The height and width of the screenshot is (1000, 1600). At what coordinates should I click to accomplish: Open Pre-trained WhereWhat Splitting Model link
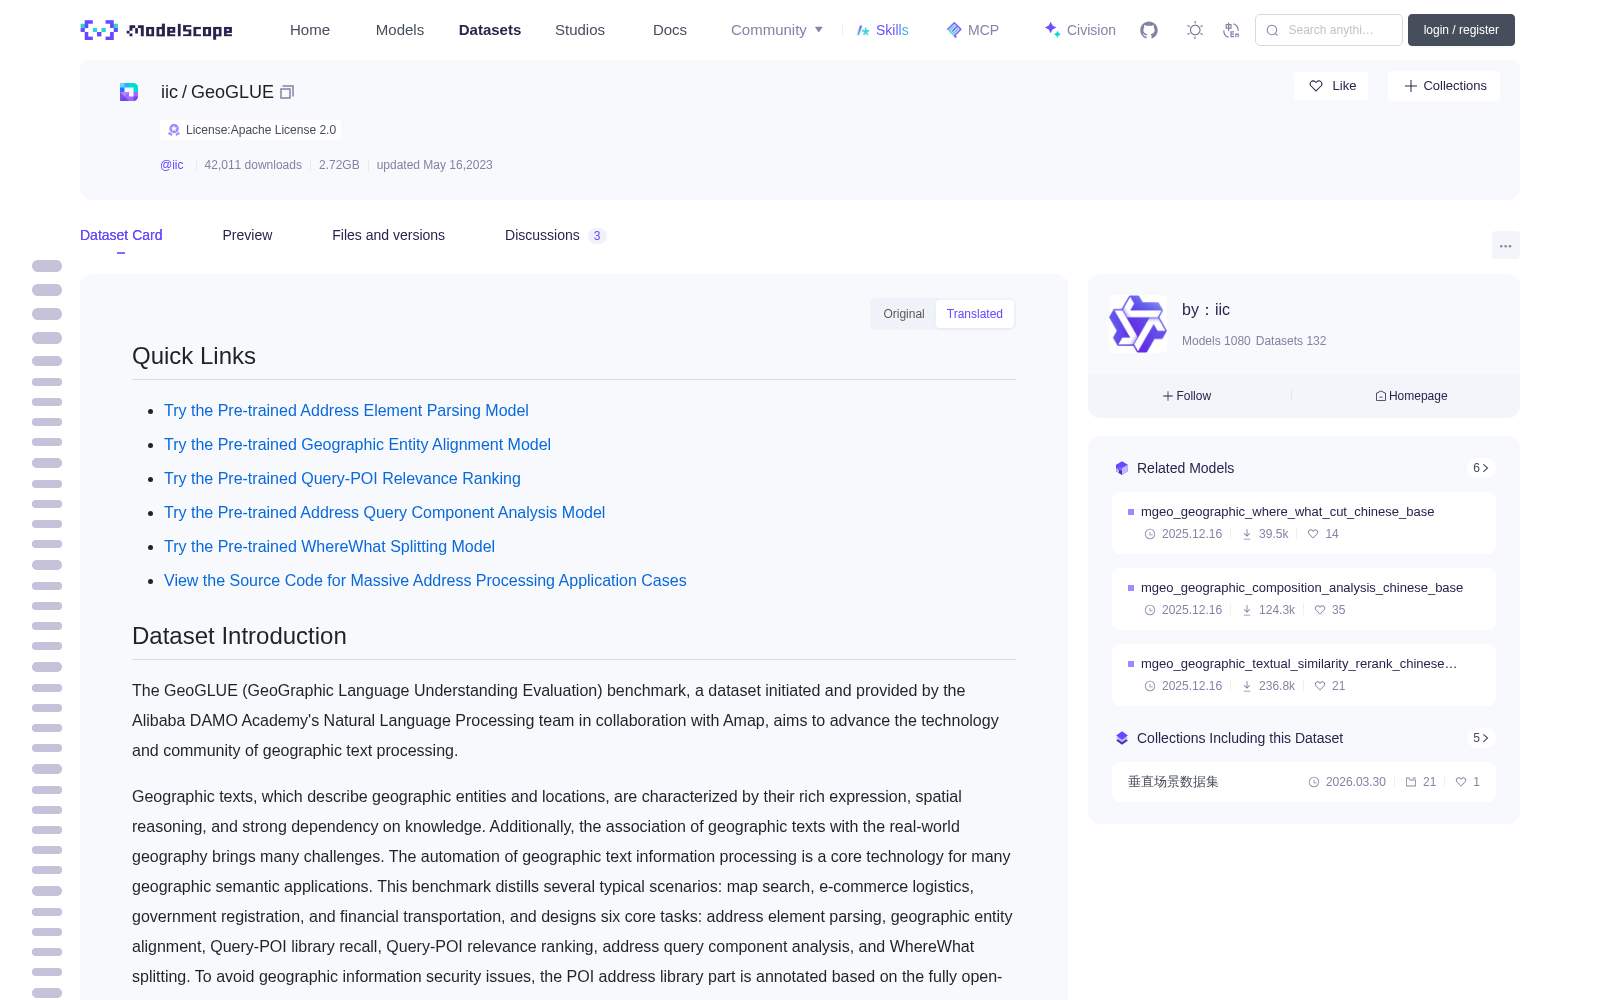click(329, 546)
